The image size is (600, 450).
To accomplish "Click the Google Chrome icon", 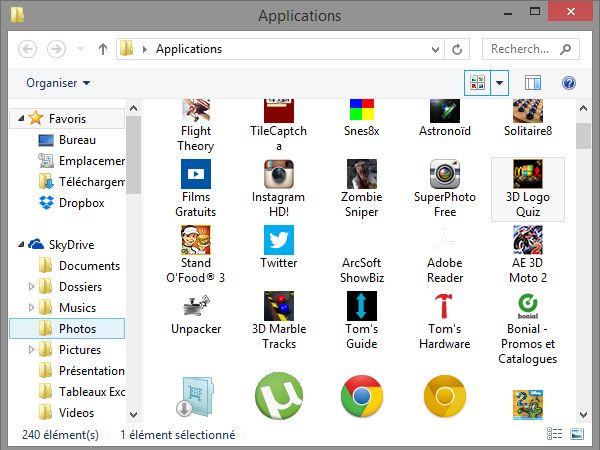I will pyautogui.click(x=362, y=396).
